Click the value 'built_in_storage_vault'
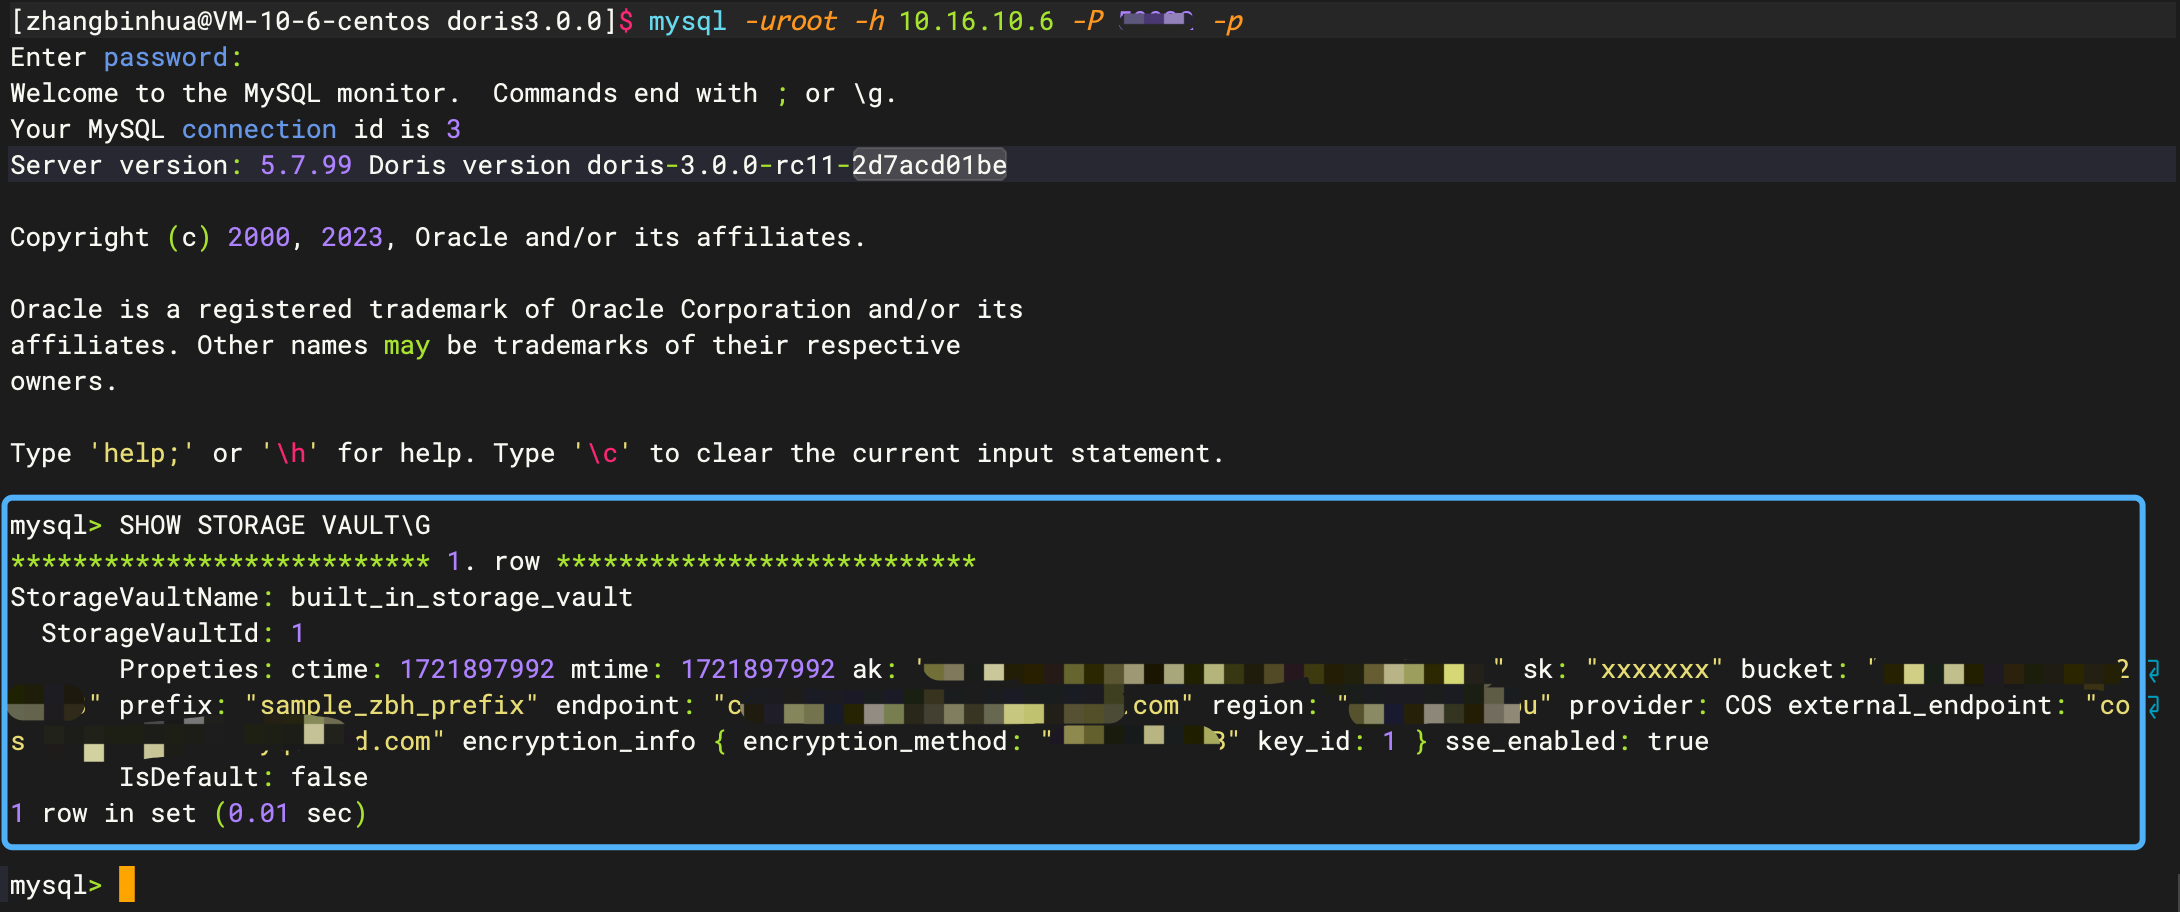 (461, 597)
